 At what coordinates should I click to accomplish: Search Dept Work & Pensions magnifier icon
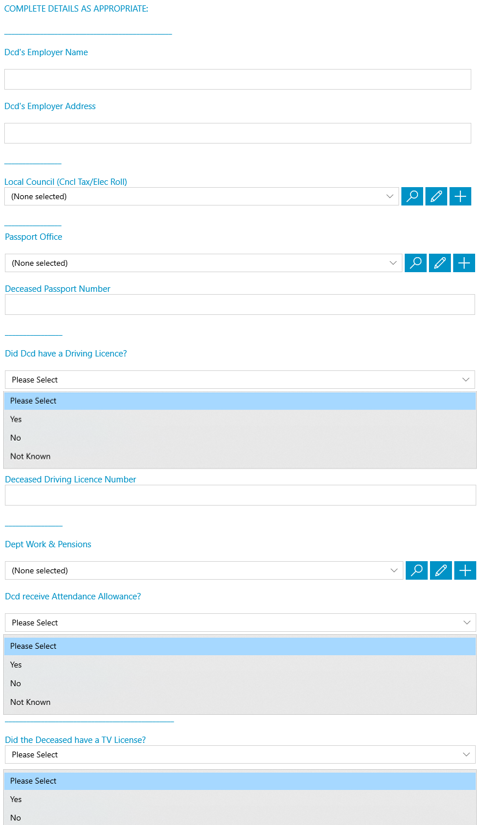tap(417, 570)
